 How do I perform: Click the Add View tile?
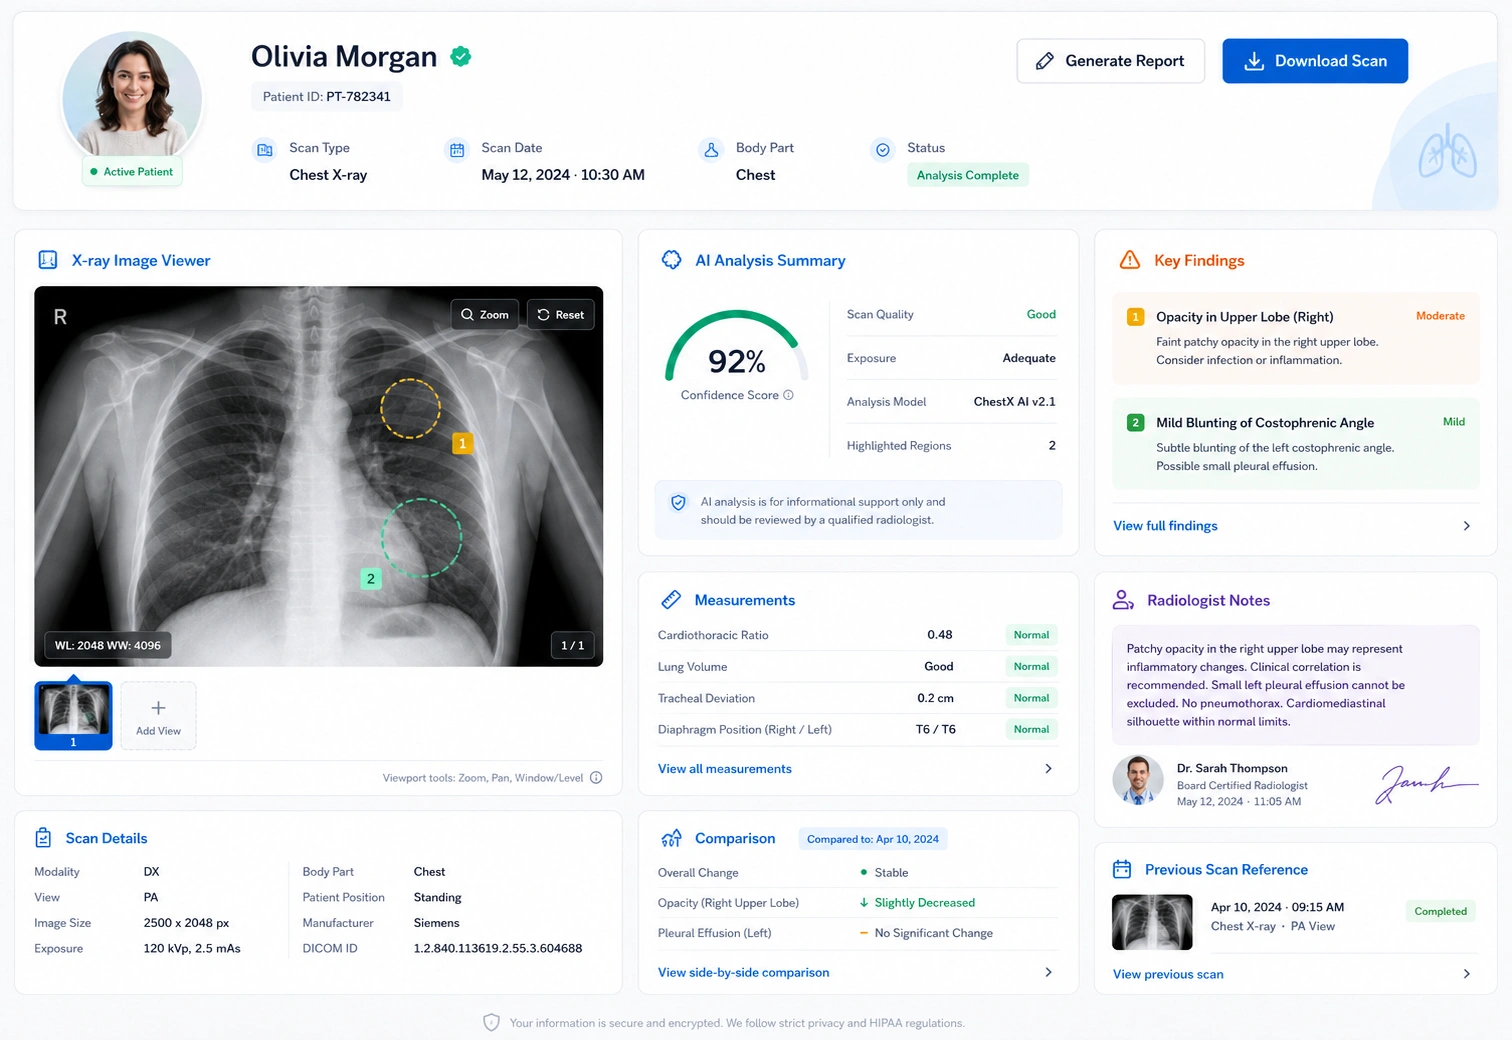tap(158, 716)
